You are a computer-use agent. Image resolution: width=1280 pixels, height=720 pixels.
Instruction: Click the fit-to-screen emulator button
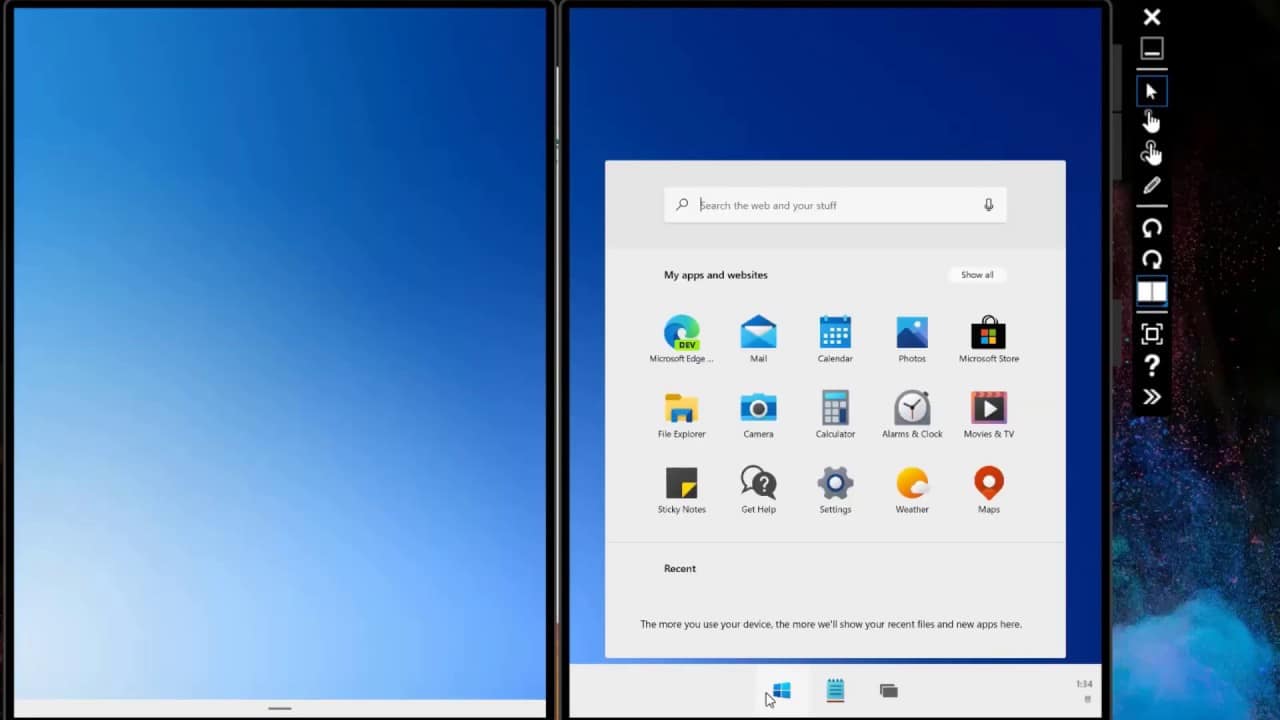click(1152, 334)
